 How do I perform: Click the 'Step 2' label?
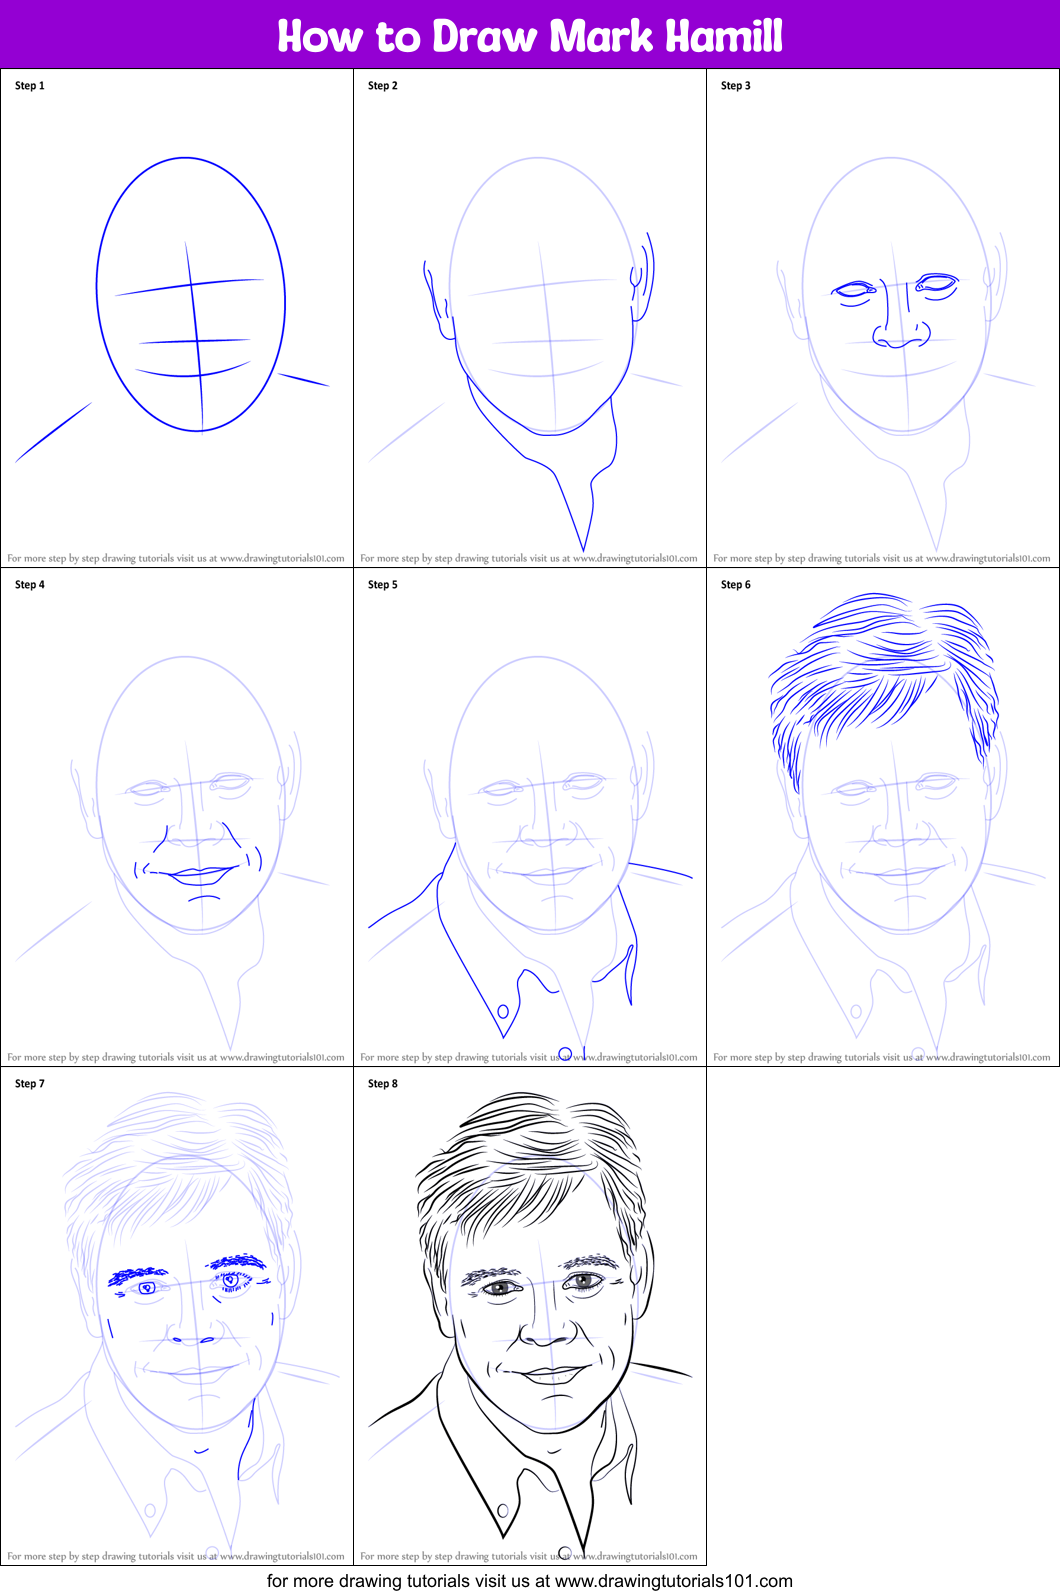[x=383, y=86]
